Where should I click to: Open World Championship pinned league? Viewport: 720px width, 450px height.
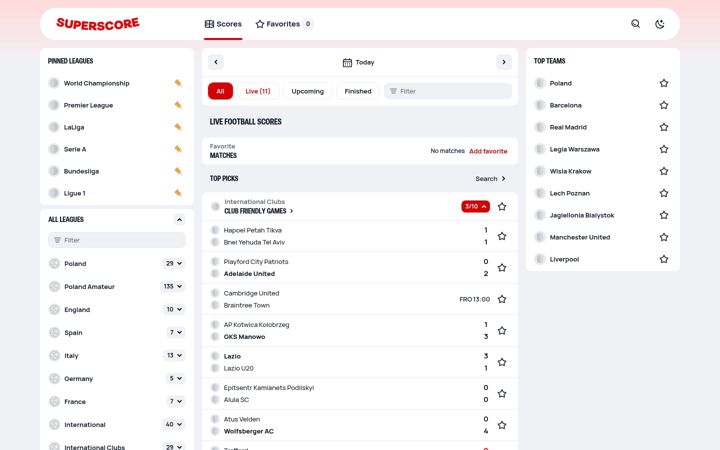(96, 83)
